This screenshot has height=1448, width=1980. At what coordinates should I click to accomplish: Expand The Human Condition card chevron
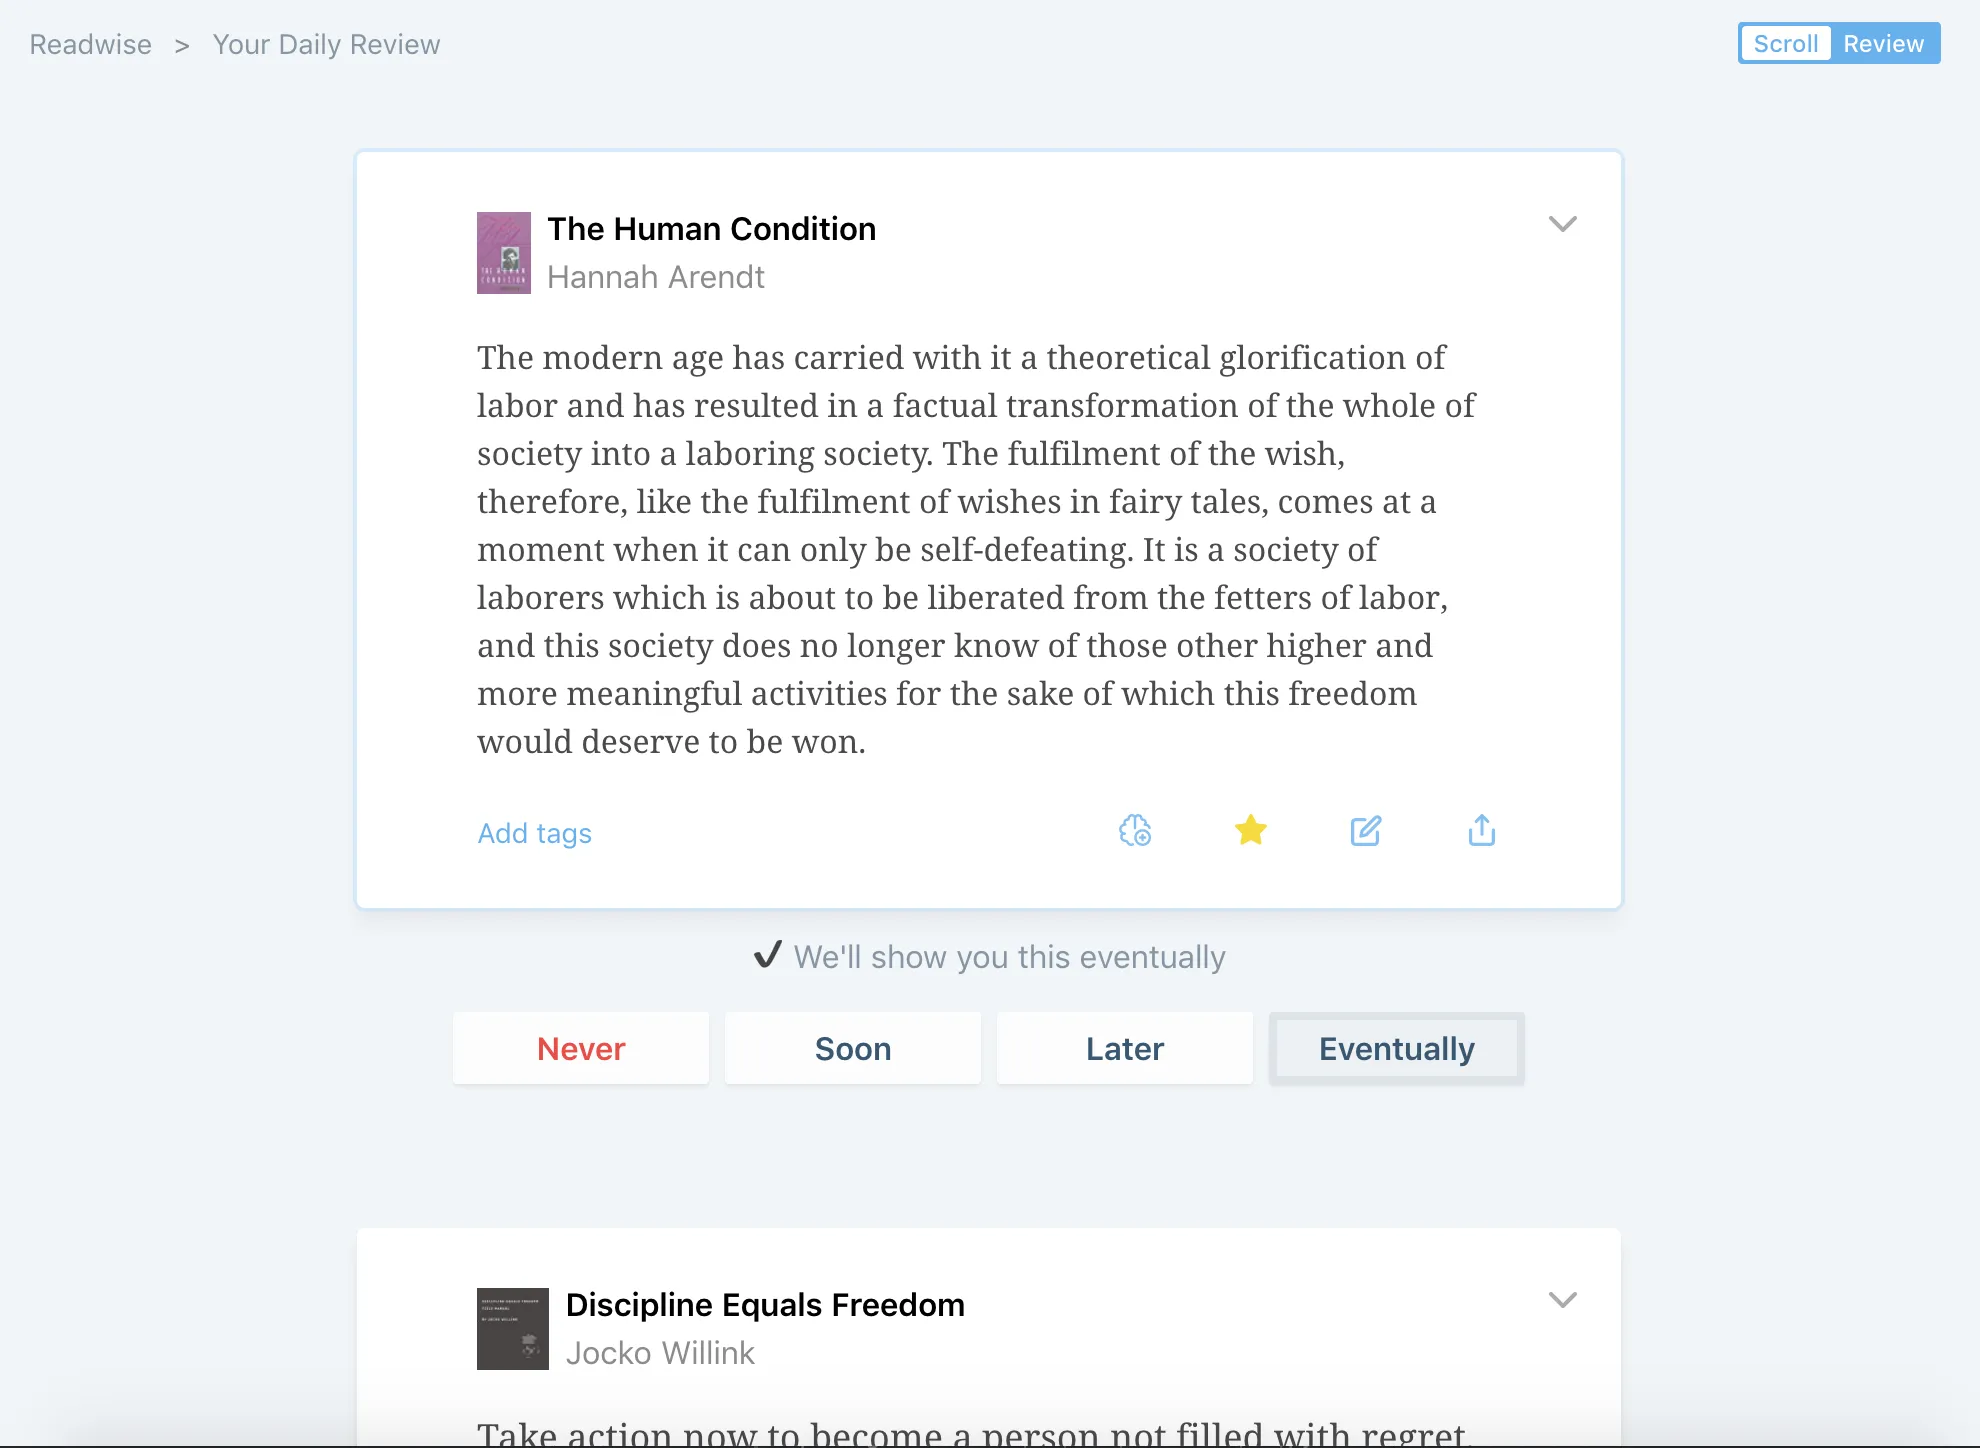pyautogui.click(x=1562, y=224)
